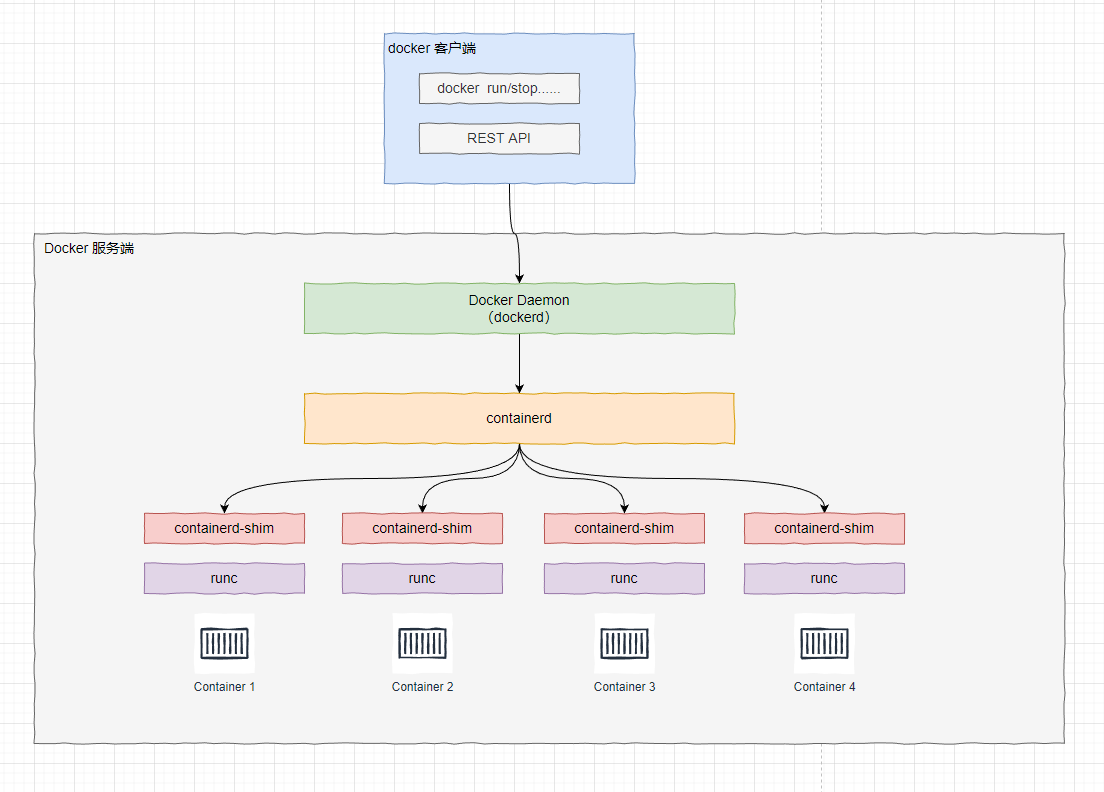Screen dimensions: 1104x792
Task: Click the first containerd-shim box
Action: (224, 528)
